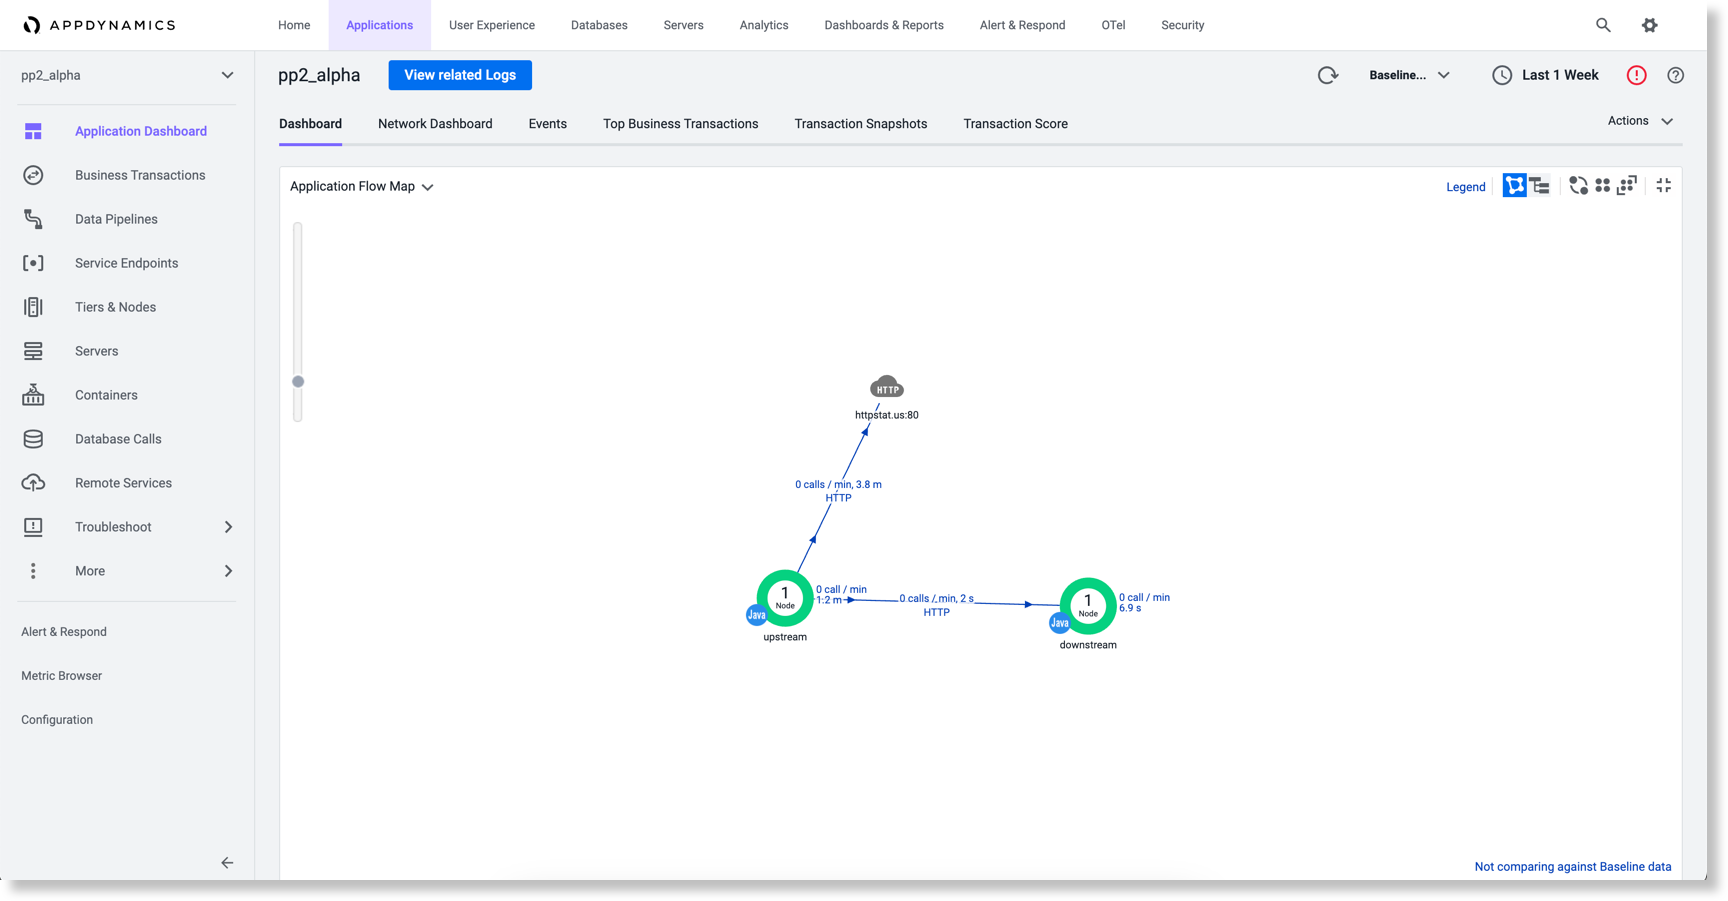Click the Java badge on downstream node
The image size is (1728, 901).
[x=1059, y=623]
